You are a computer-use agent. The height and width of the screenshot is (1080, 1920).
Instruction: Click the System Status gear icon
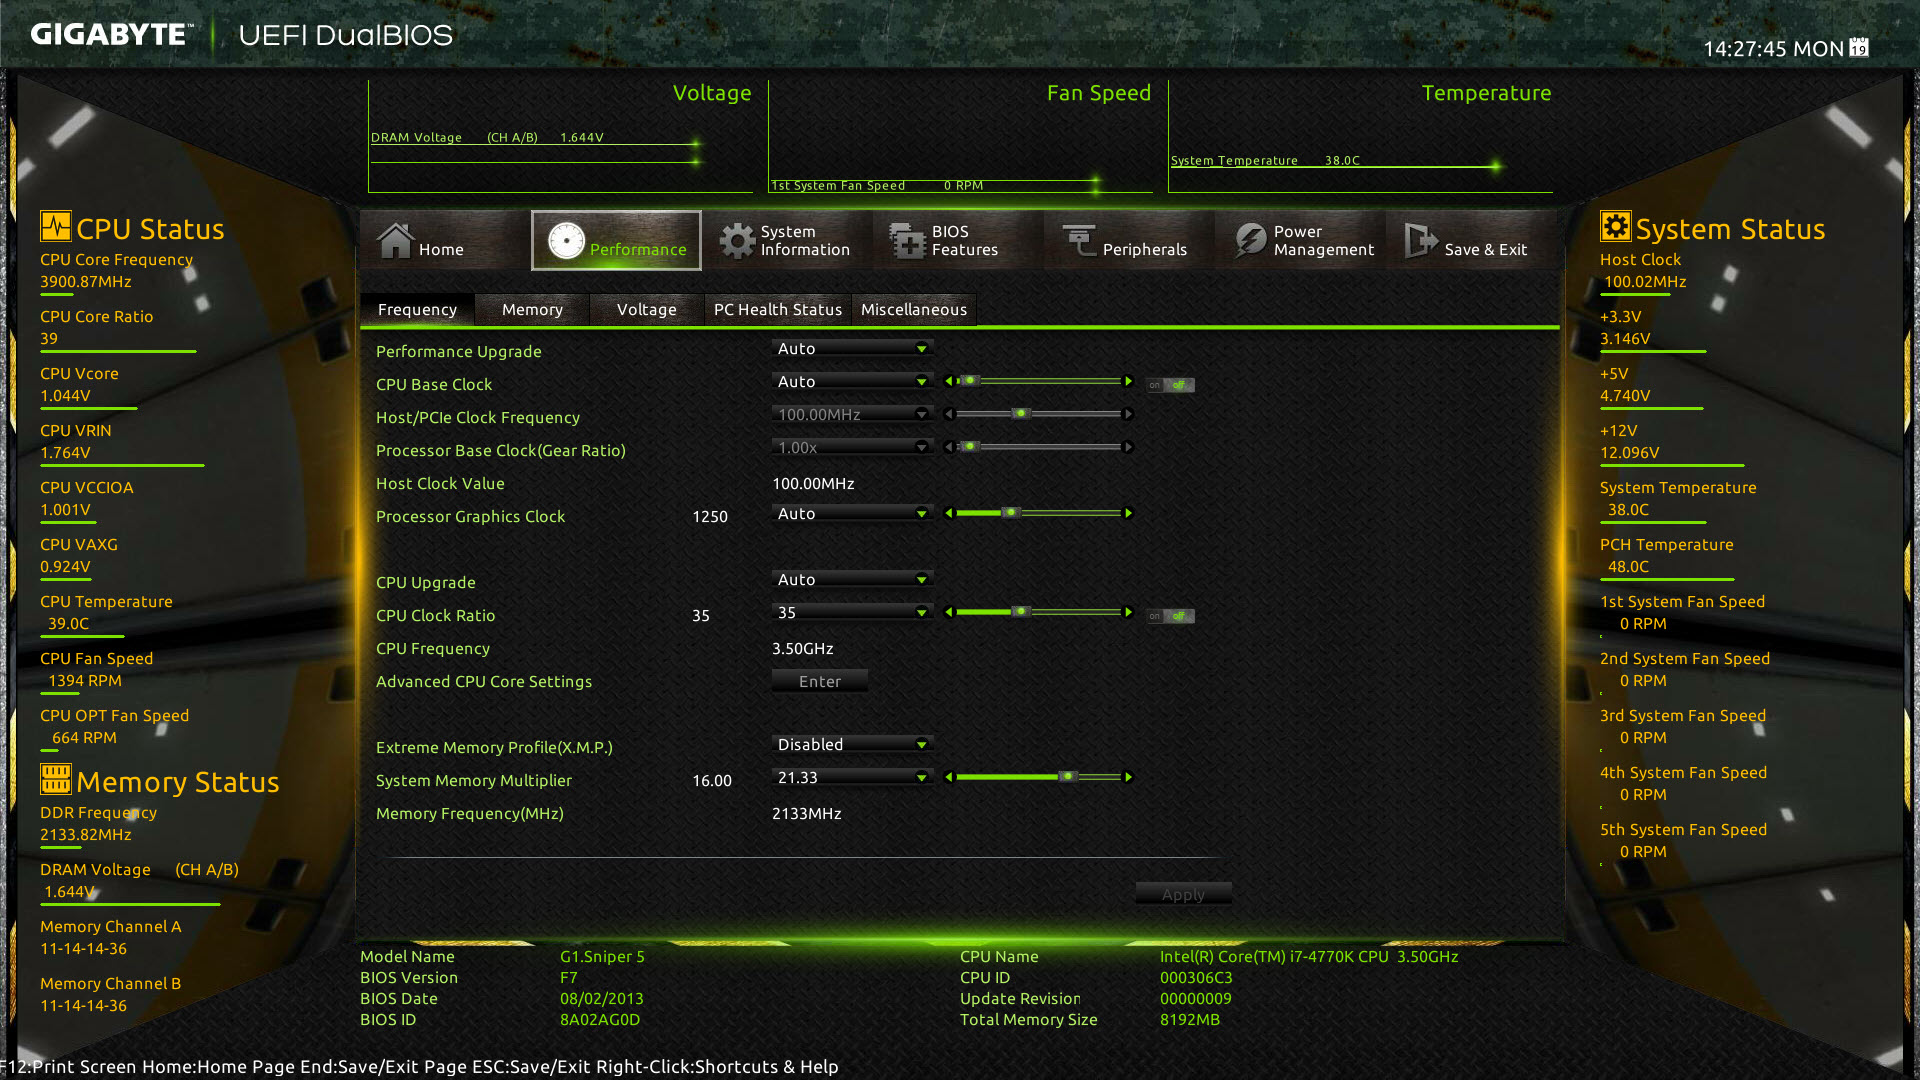[1615, 226]
